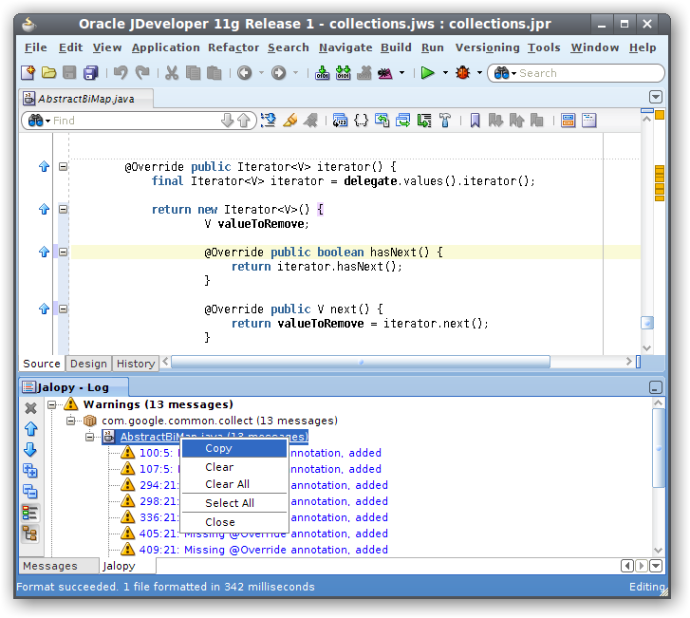Viewport: 690px width, 618px height.
Task: Click the Save All icon
Action: point(91,73)
